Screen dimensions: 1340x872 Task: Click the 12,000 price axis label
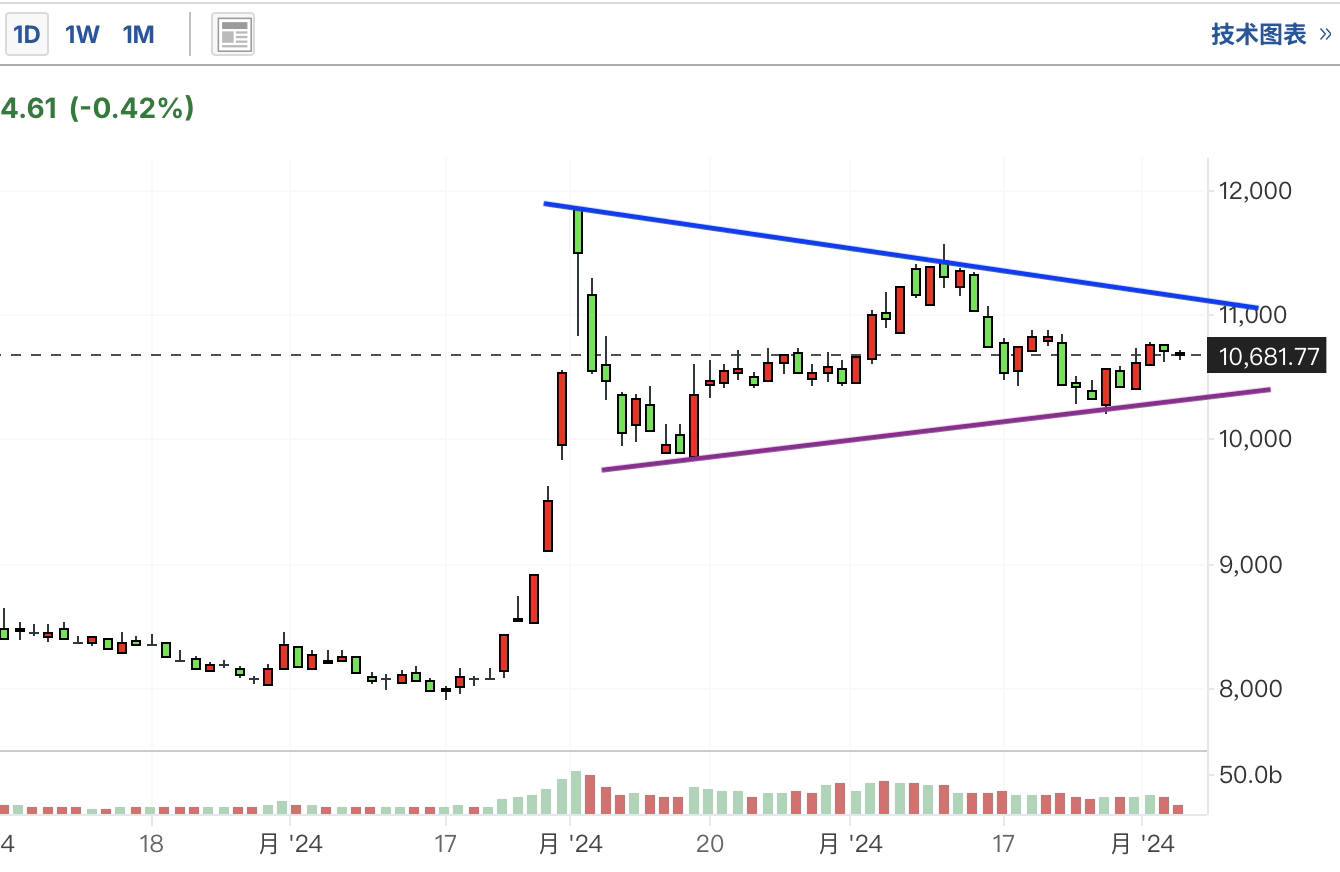[x=1255, y=190]
